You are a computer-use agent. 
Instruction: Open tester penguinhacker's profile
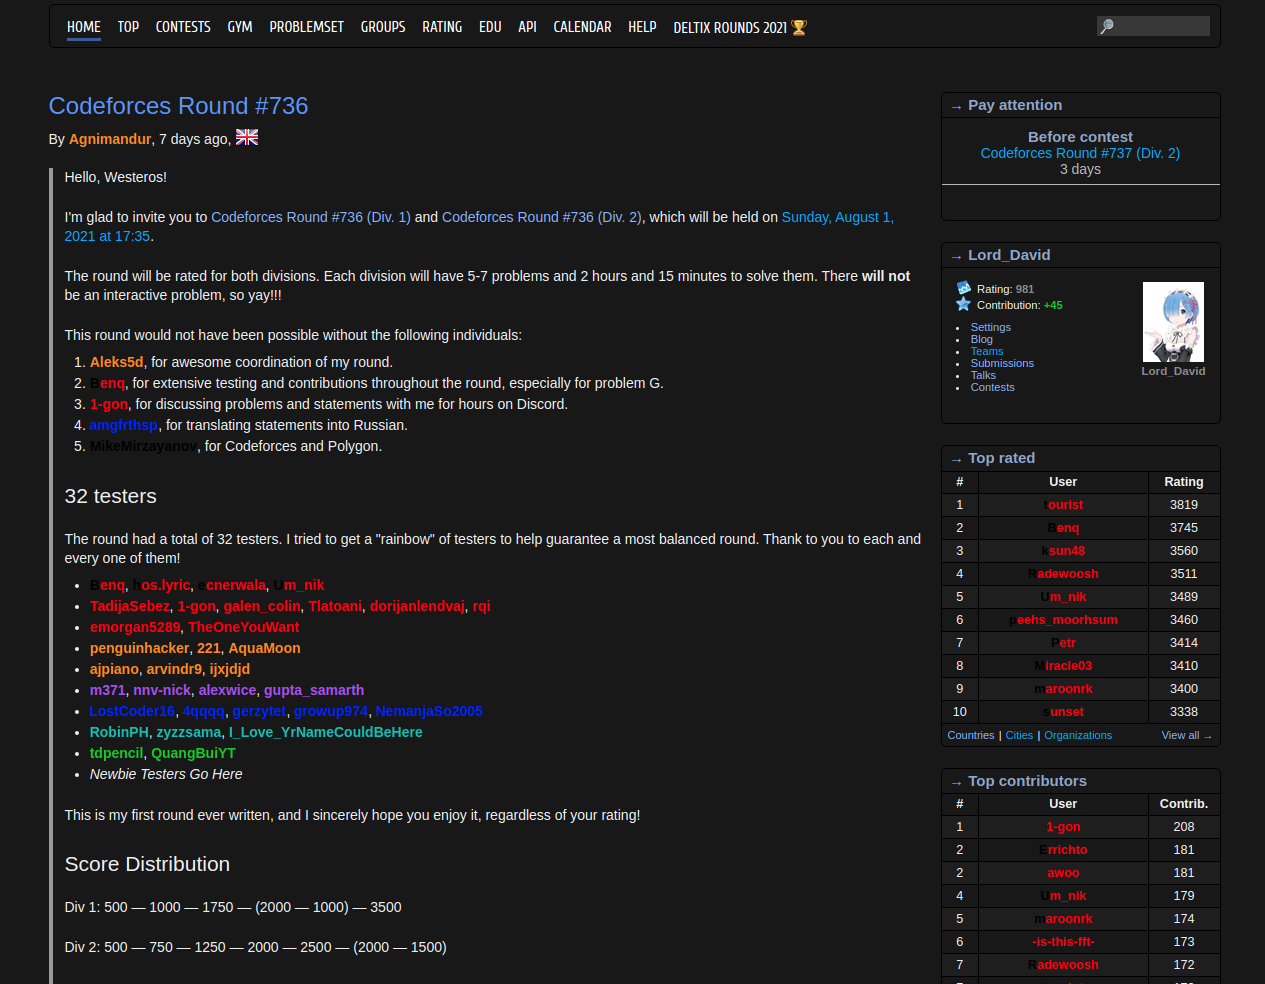tap(140, 648)
